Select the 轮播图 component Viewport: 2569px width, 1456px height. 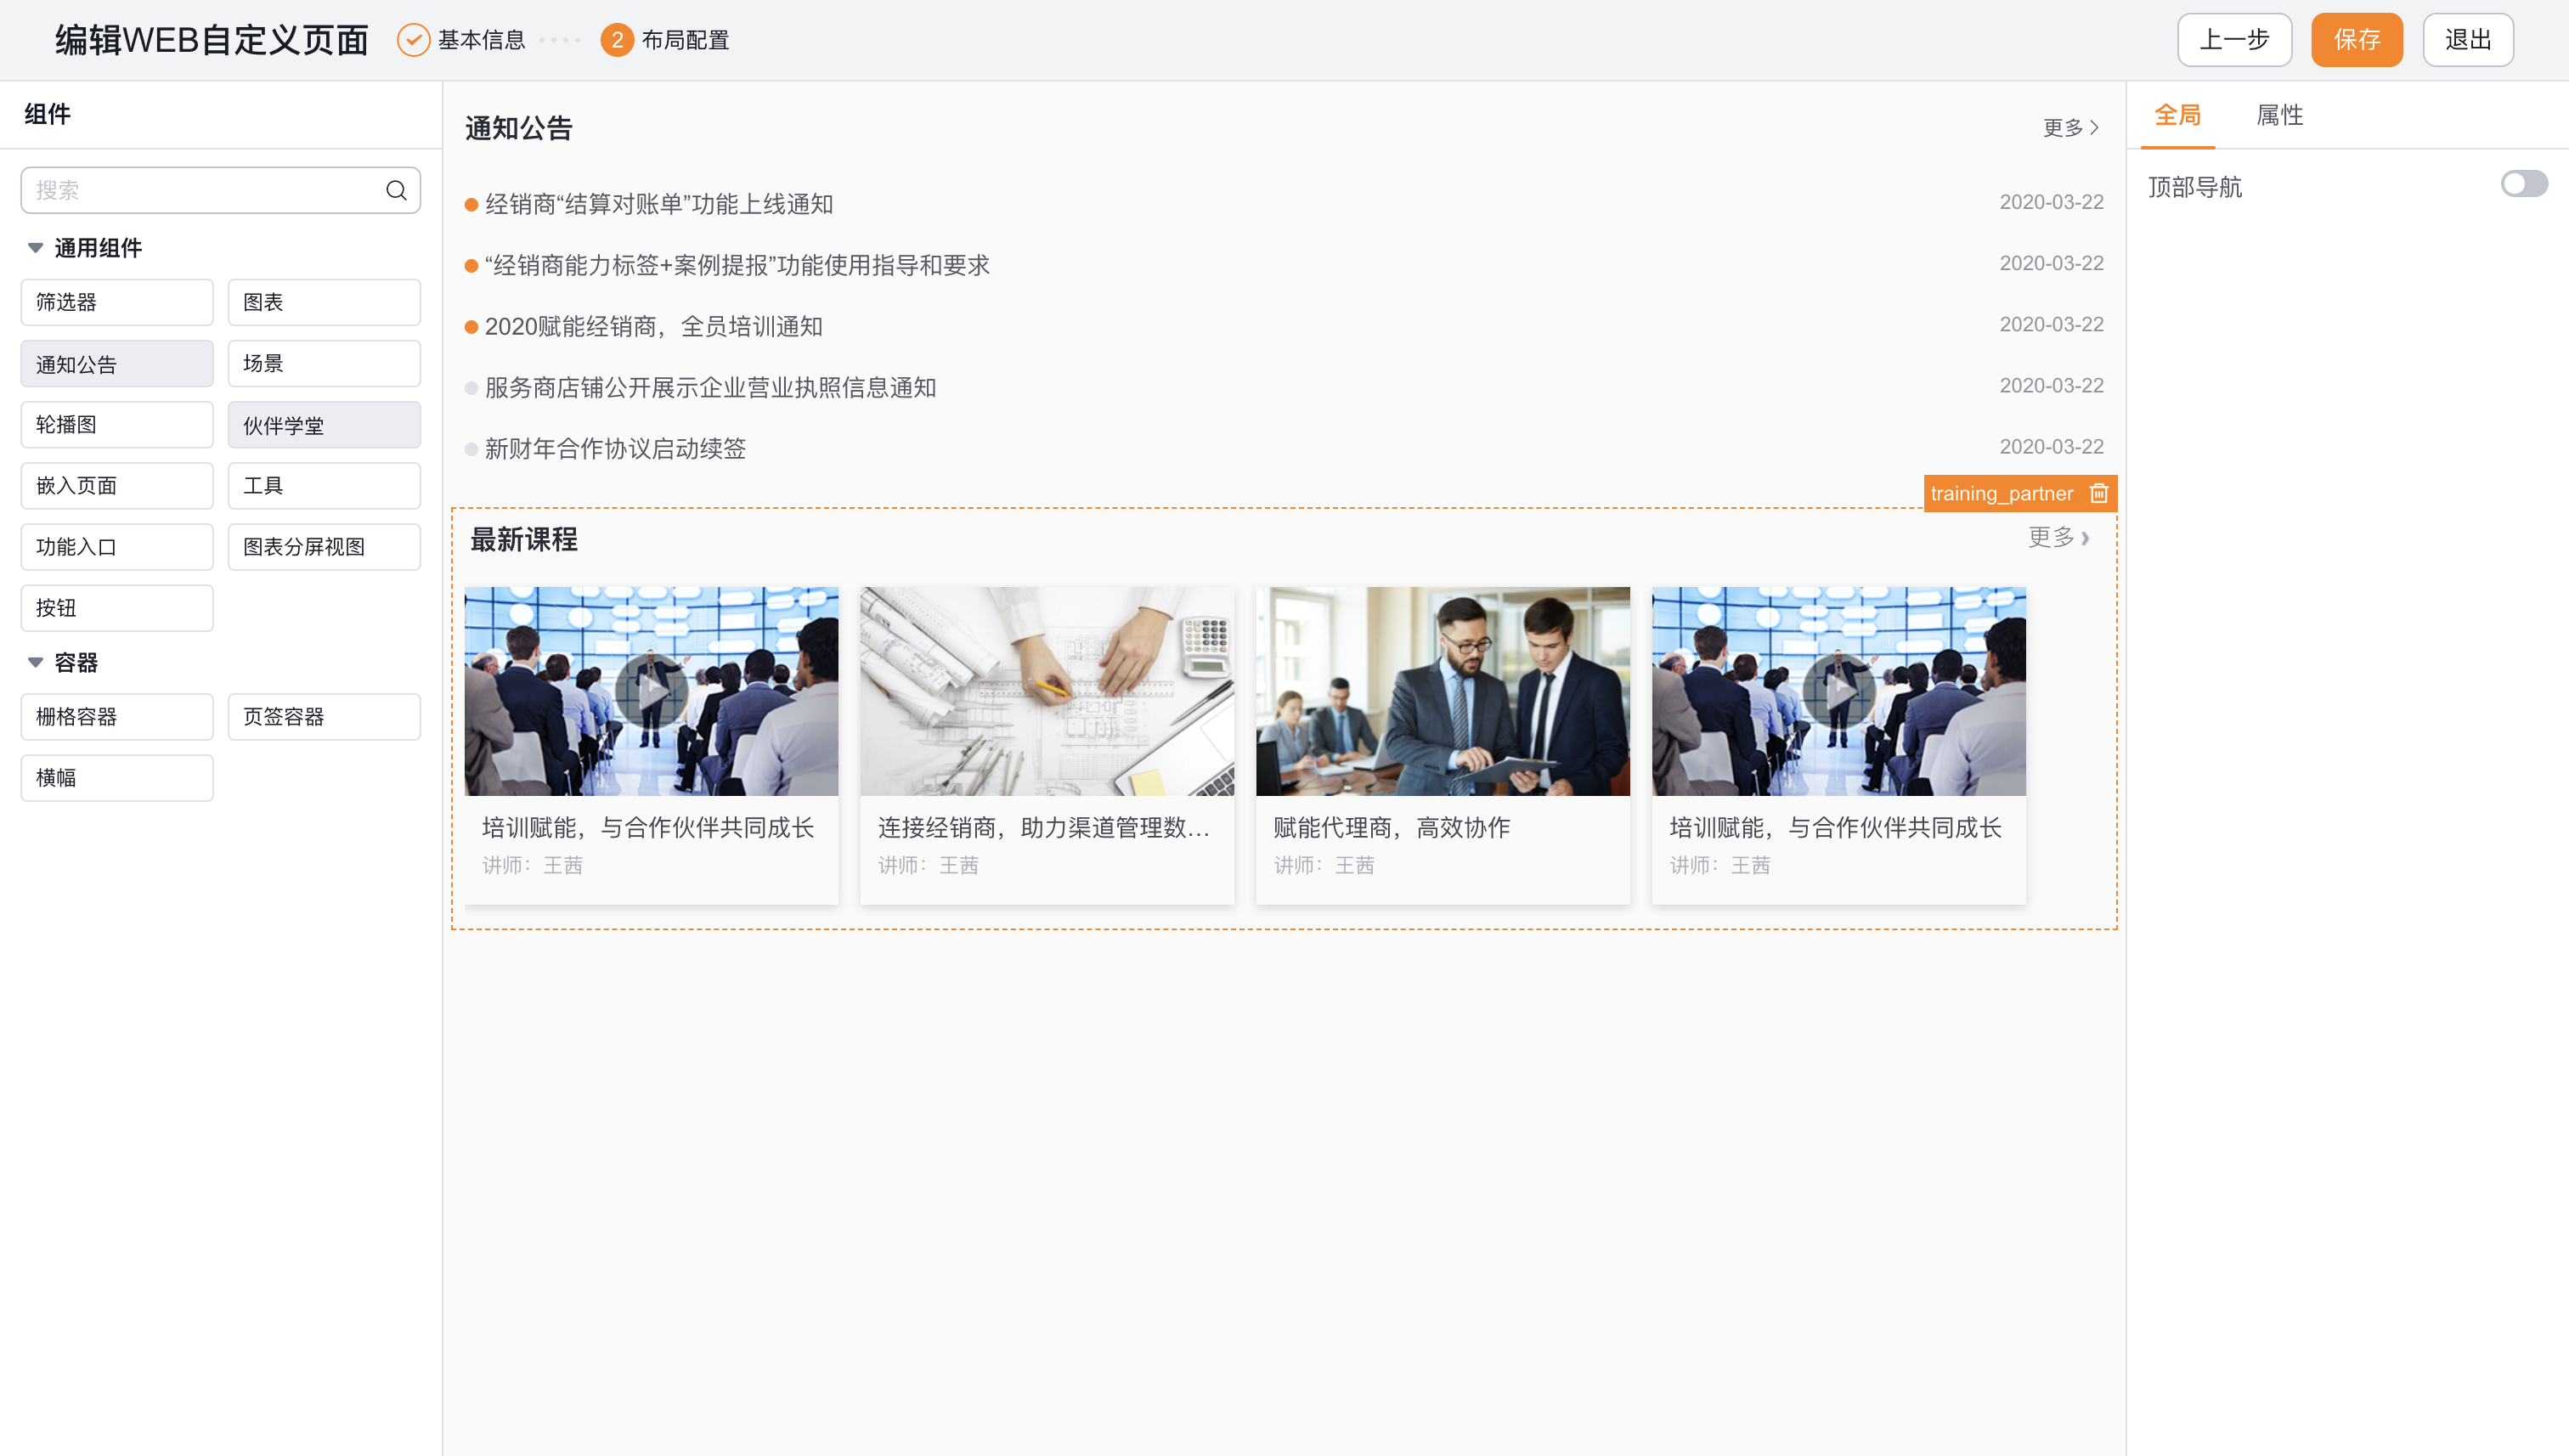point(117,425)
